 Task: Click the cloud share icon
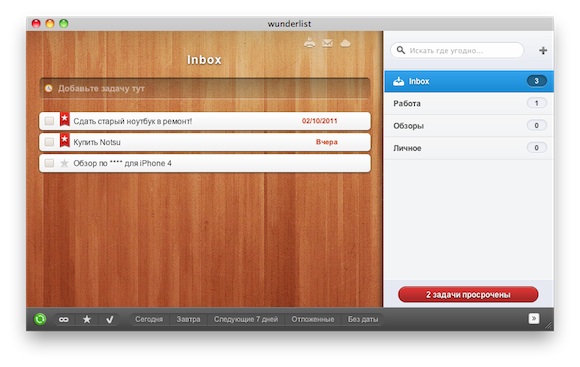(345, 44)
